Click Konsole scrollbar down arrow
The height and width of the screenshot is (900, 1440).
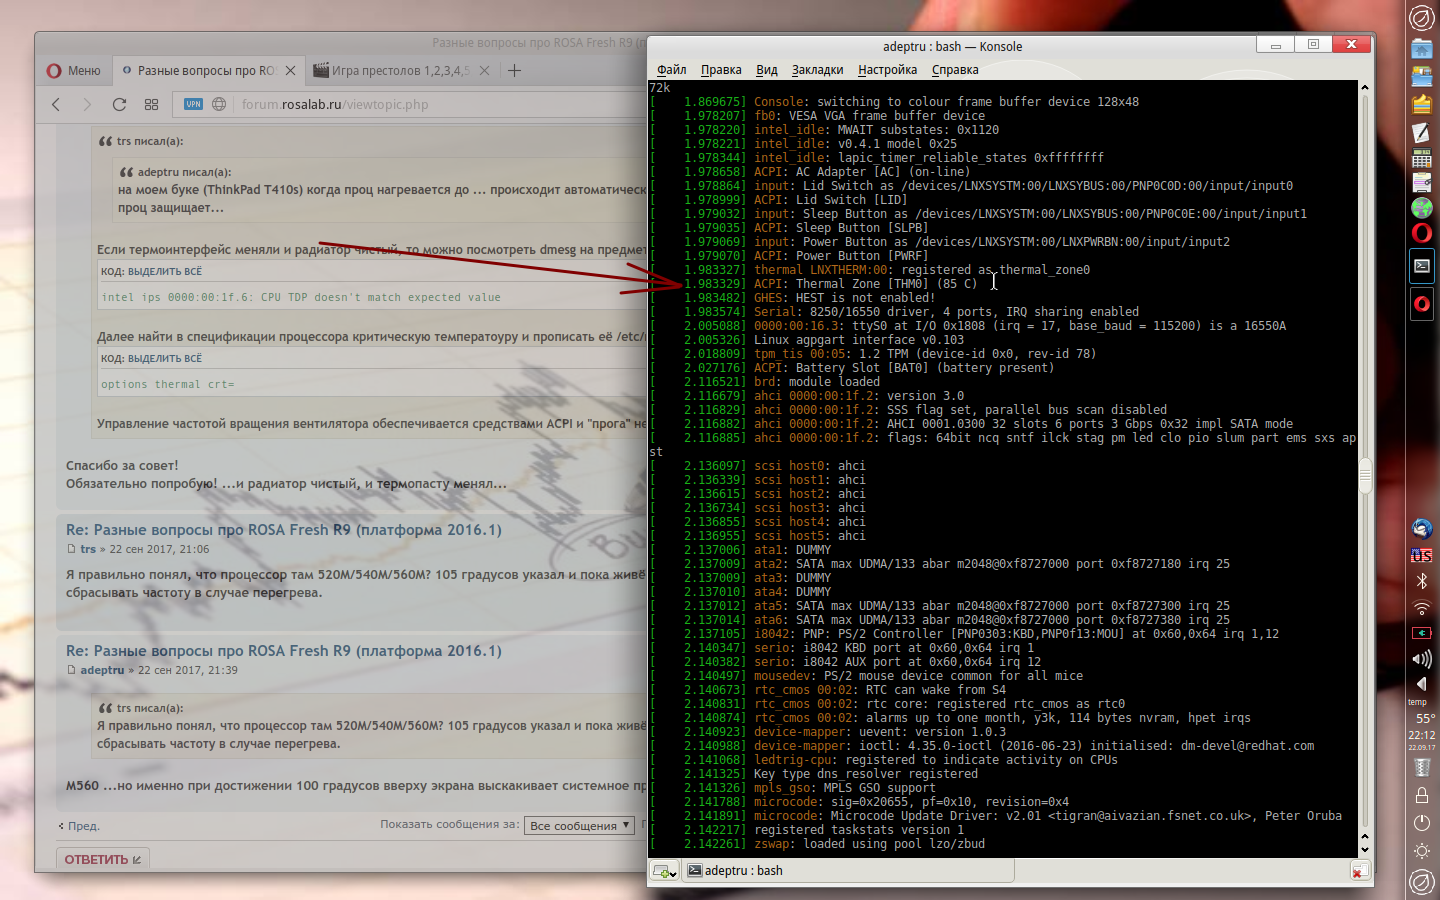point(1365,849)
